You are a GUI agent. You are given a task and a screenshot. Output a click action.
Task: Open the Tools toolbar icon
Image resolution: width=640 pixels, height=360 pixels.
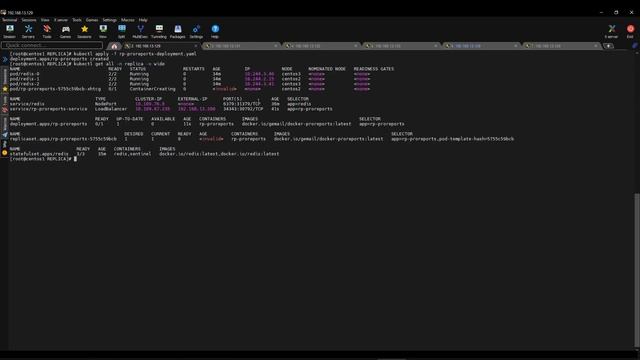click(47, 31)
